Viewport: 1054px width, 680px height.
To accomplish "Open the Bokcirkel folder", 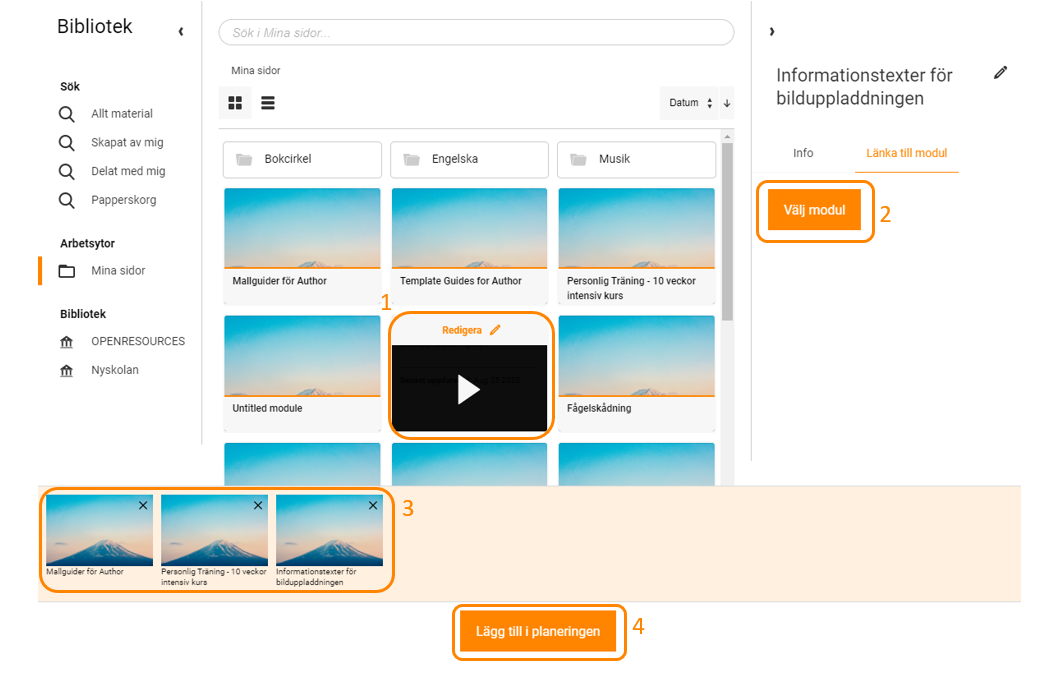I will pos(302,159).
